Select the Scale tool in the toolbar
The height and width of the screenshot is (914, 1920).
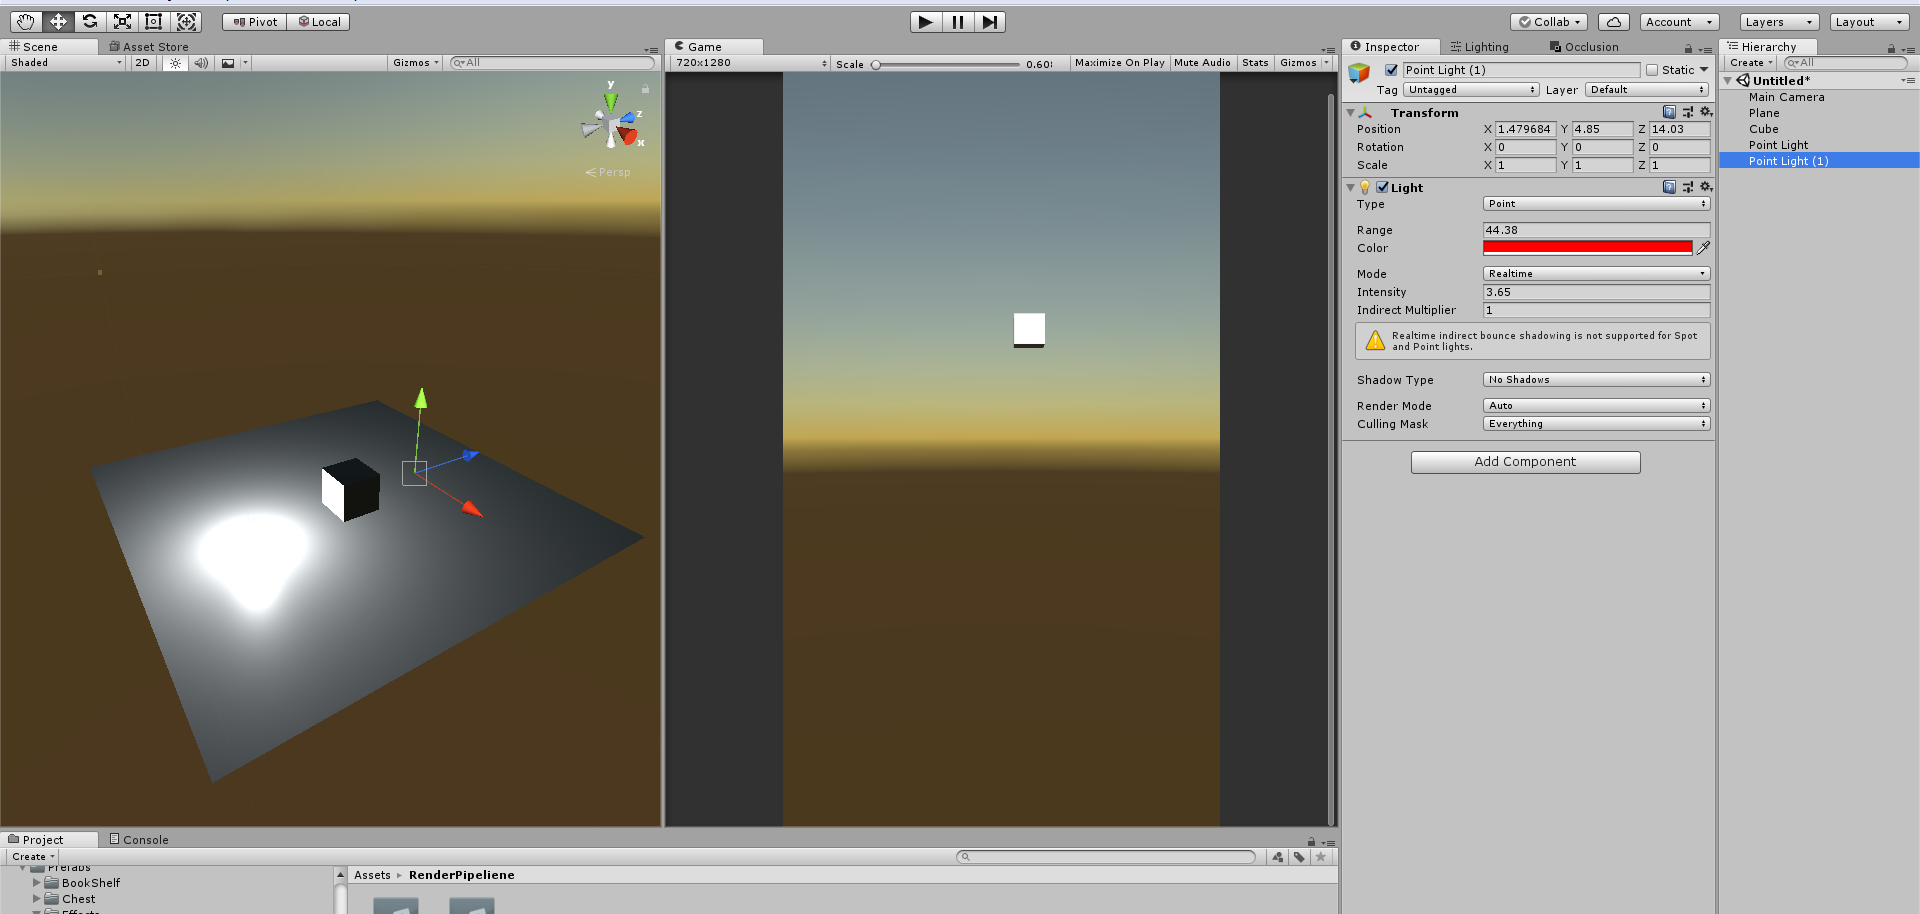pos(122,22)
